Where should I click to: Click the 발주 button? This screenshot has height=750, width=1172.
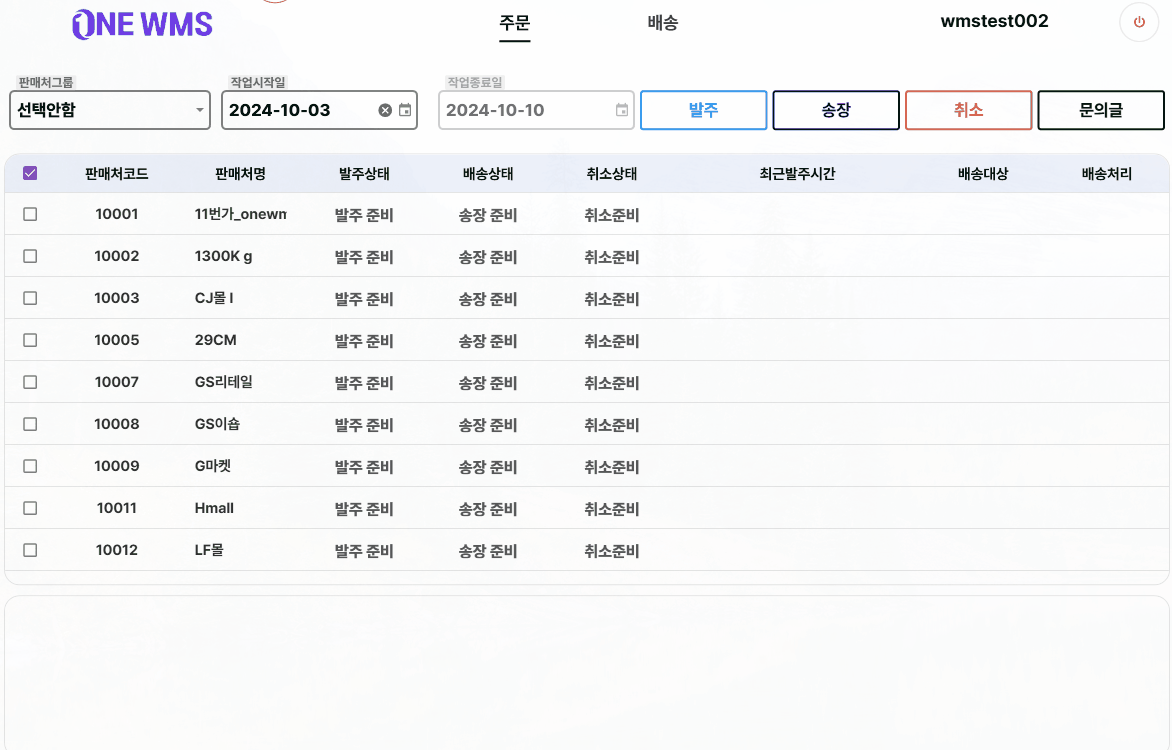point(703,110)
